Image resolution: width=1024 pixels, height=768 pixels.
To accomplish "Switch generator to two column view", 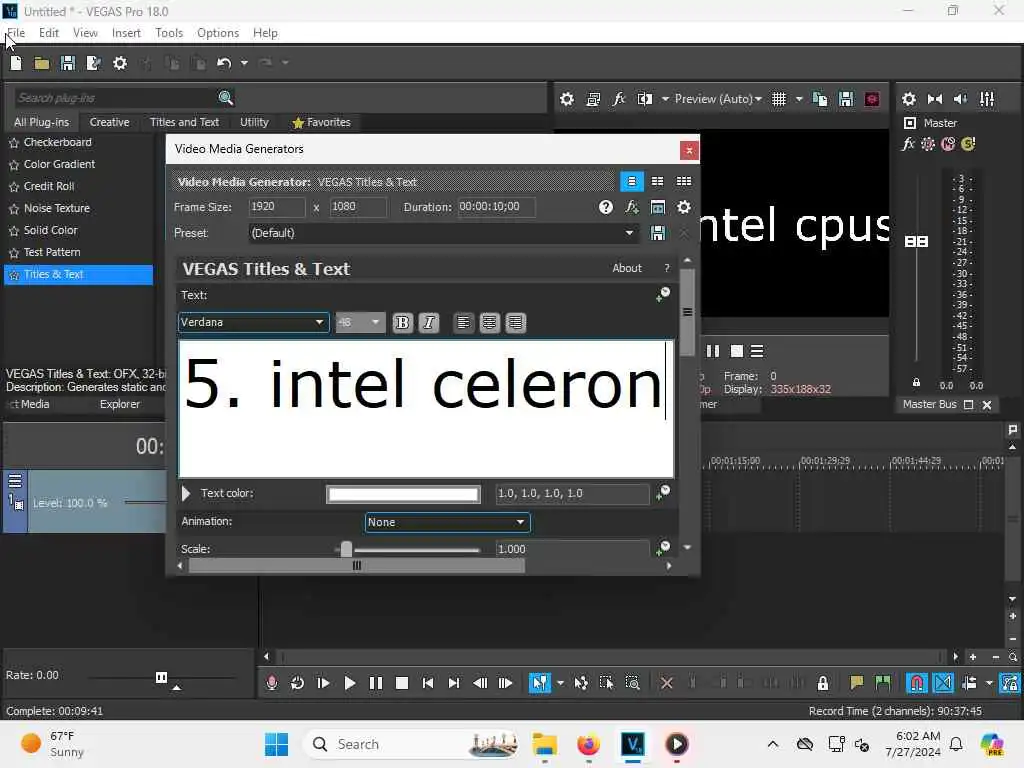I will pos(658,182).
